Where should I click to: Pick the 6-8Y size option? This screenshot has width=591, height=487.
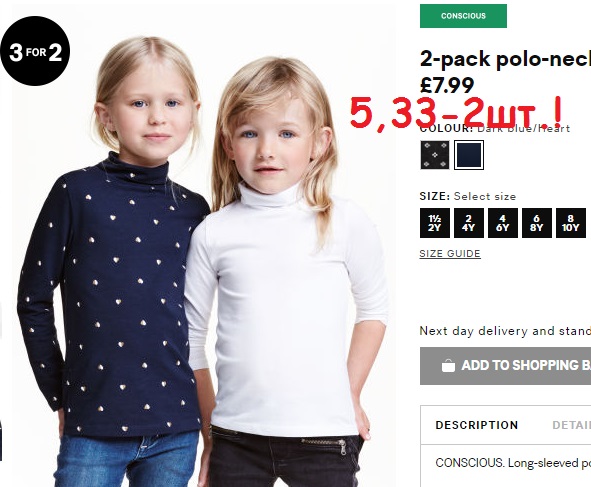[537, 223]
